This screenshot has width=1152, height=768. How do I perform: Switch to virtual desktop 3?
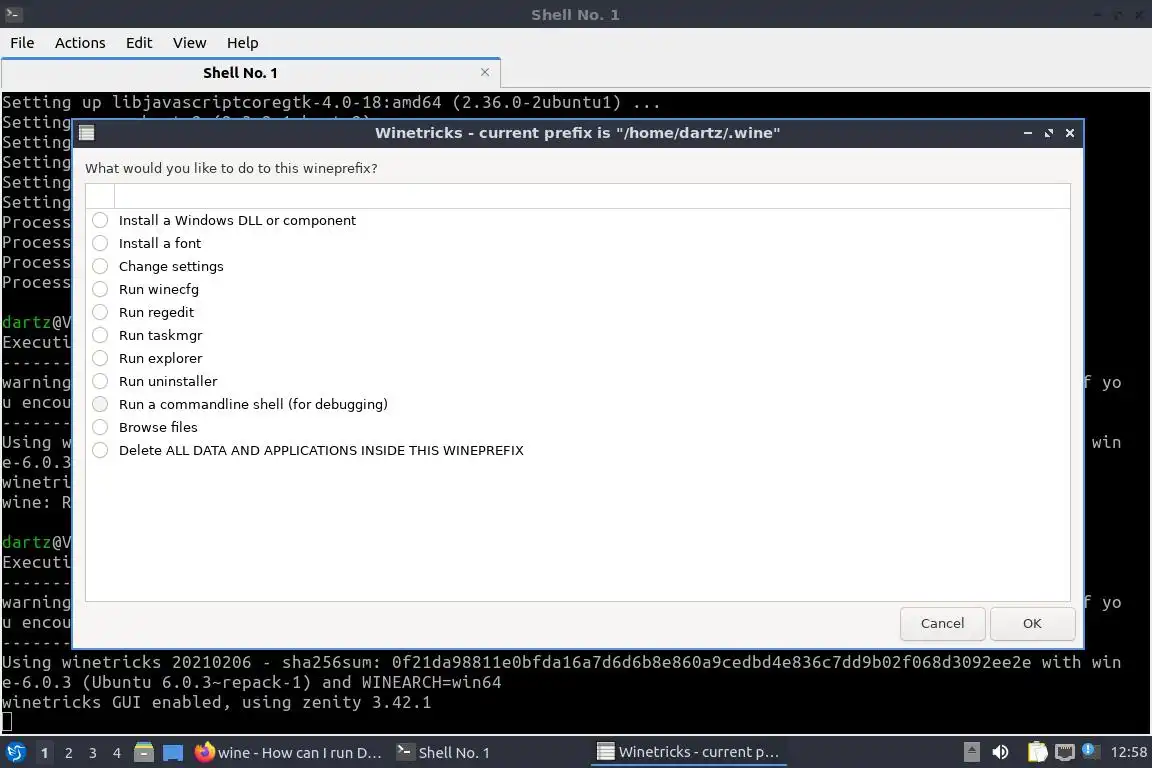(93, 753)
